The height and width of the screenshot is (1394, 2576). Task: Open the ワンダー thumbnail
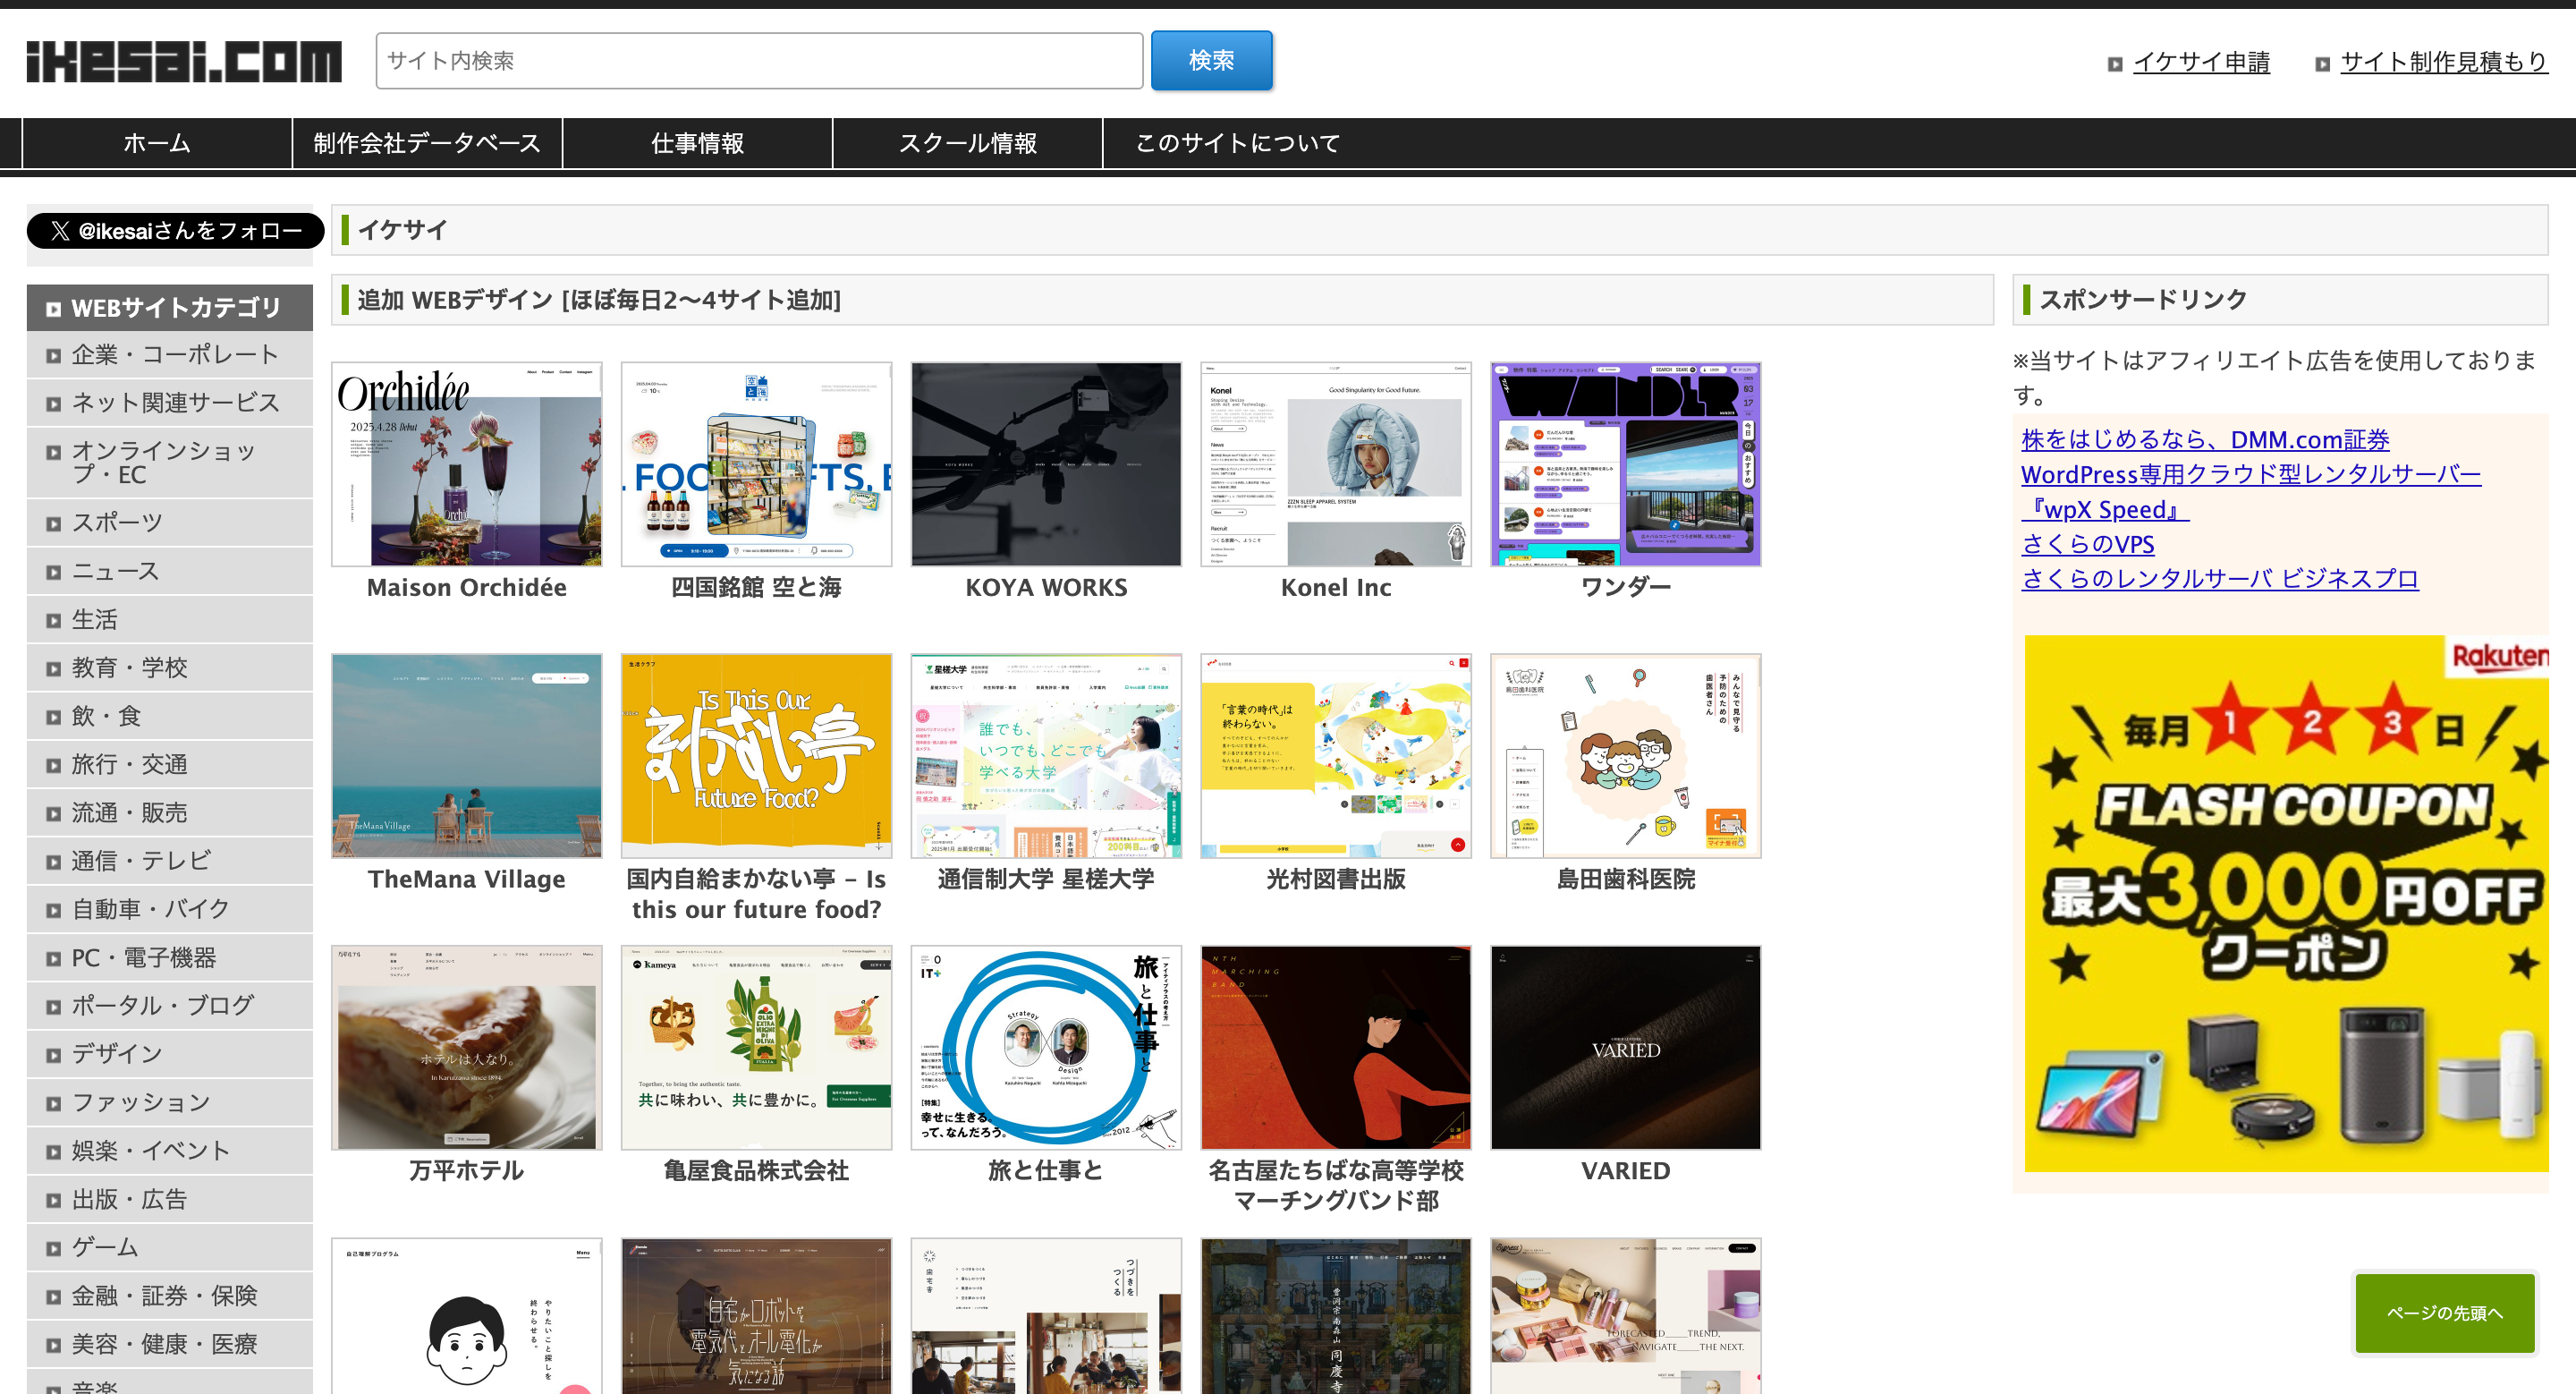[1626, 464]
